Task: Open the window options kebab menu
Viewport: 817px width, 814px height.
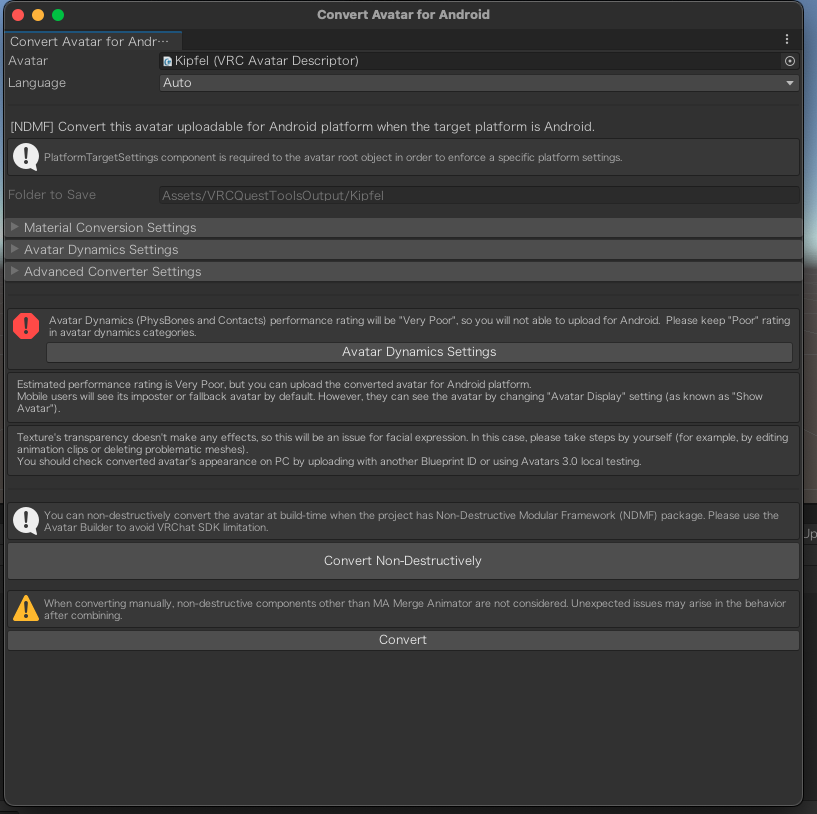Action: [787, 39]
